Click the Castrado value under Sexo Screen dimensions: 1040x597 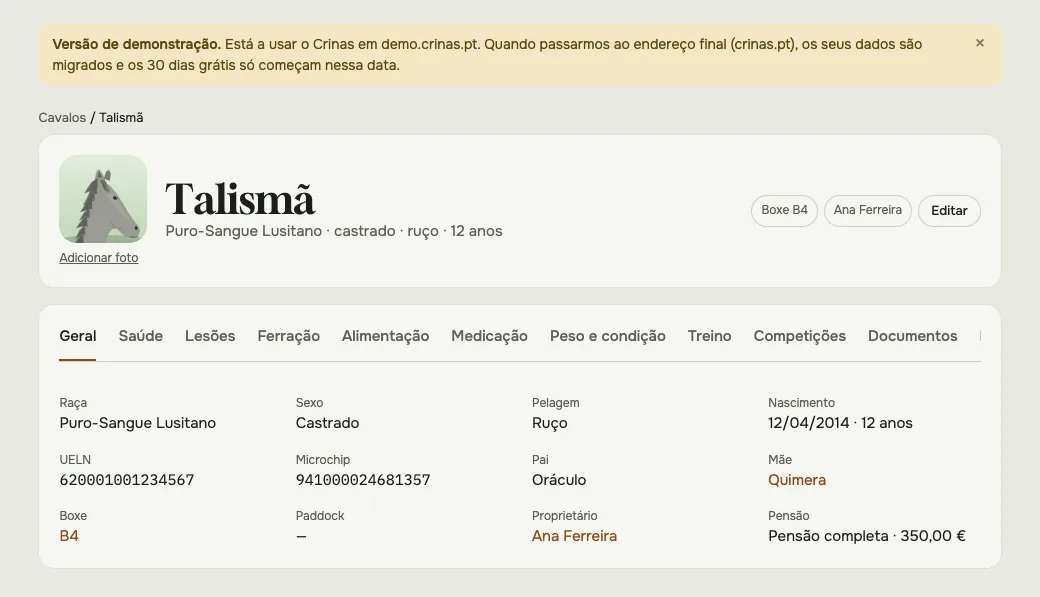click(328, 423)
